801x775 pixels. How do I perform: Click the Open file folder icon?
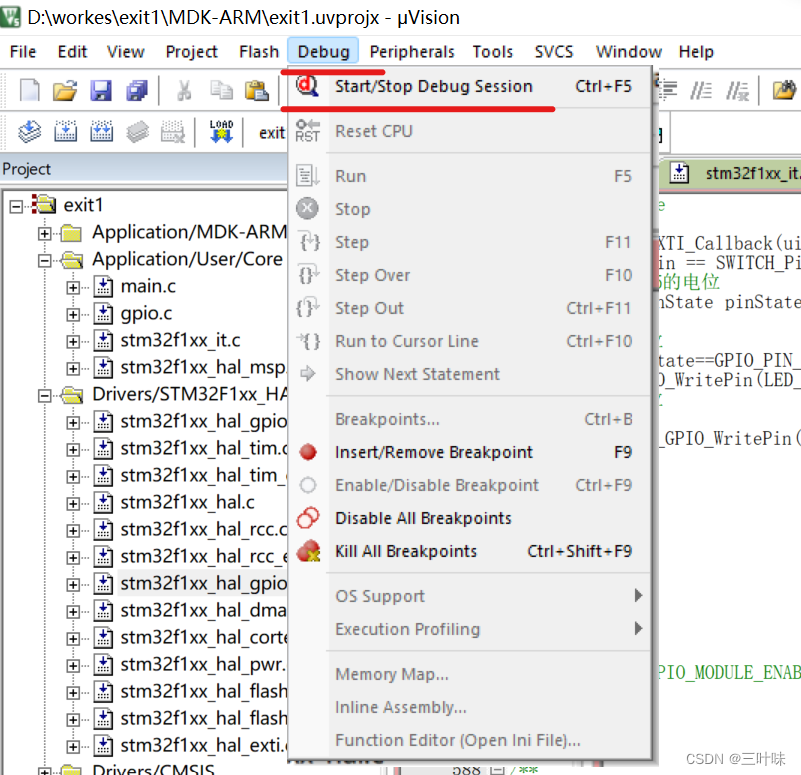click(65, 90)
